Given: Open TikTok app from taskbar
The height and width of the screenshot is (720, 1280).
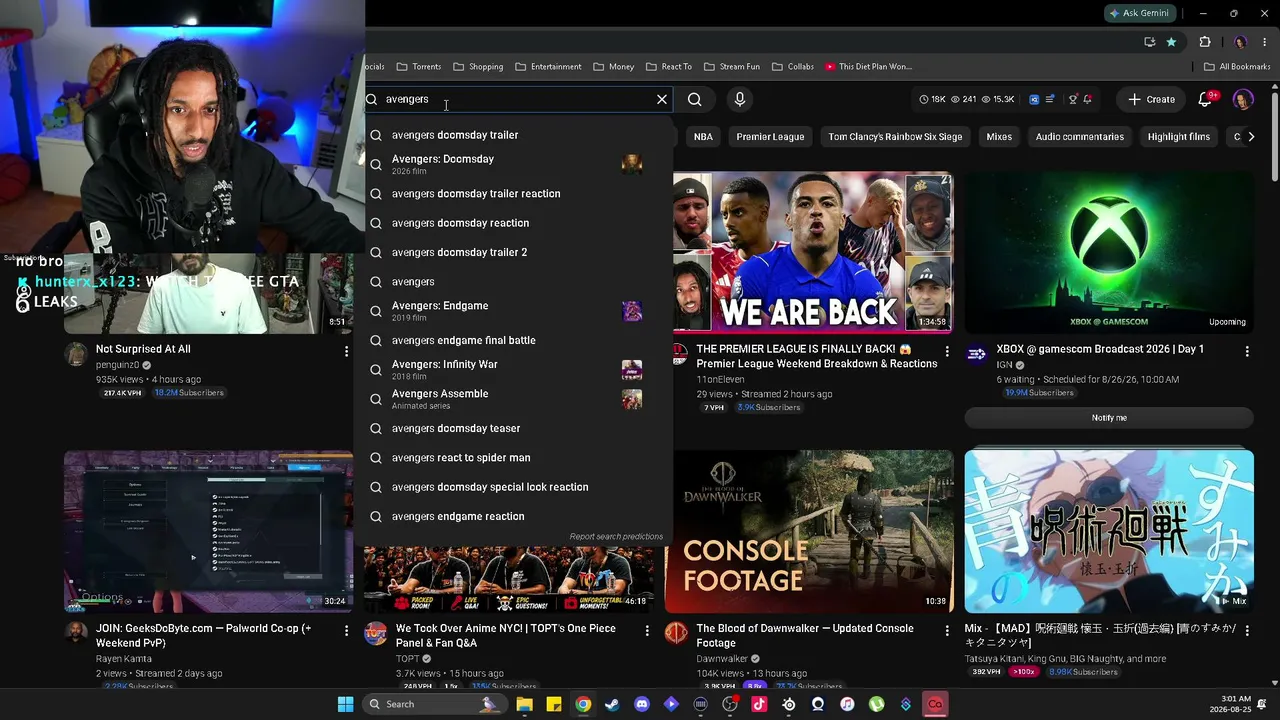Looking at the screenshot, I should click(x=759, y=704).
